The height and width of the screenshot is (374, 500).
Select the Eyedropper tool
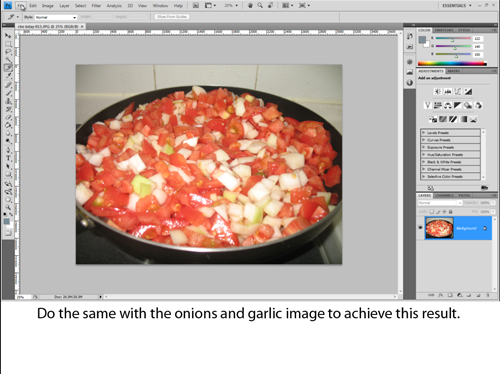coord(8,76)
